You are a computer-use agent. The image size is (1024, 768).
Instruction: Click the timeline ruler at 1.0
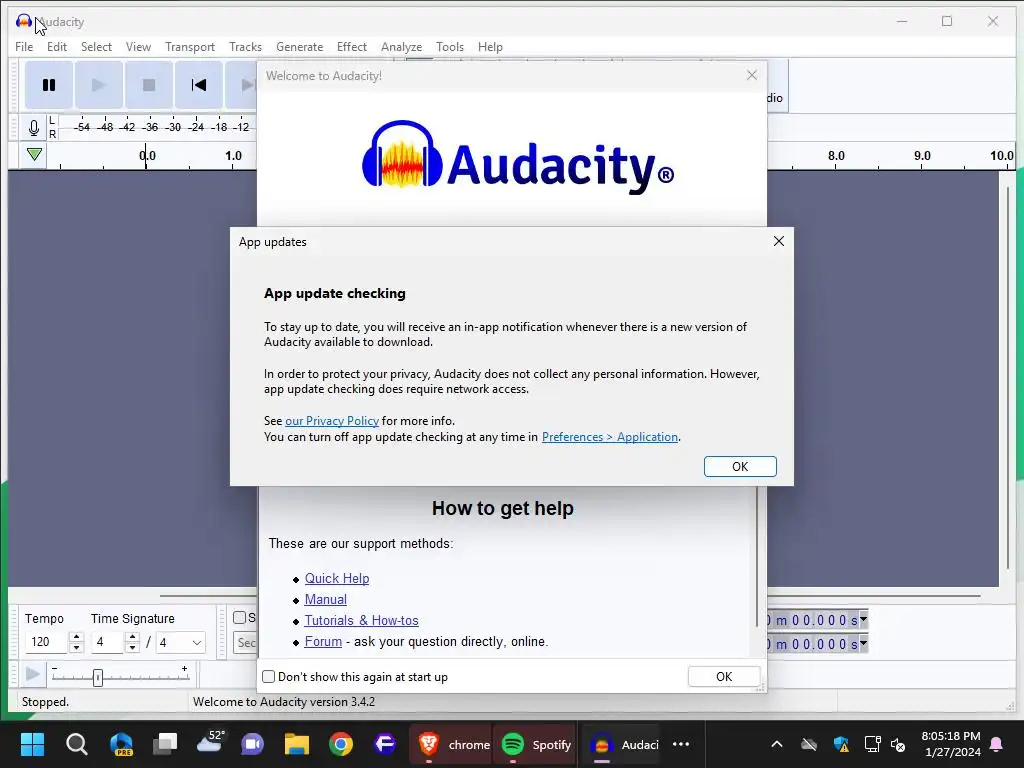pos(233,157)
